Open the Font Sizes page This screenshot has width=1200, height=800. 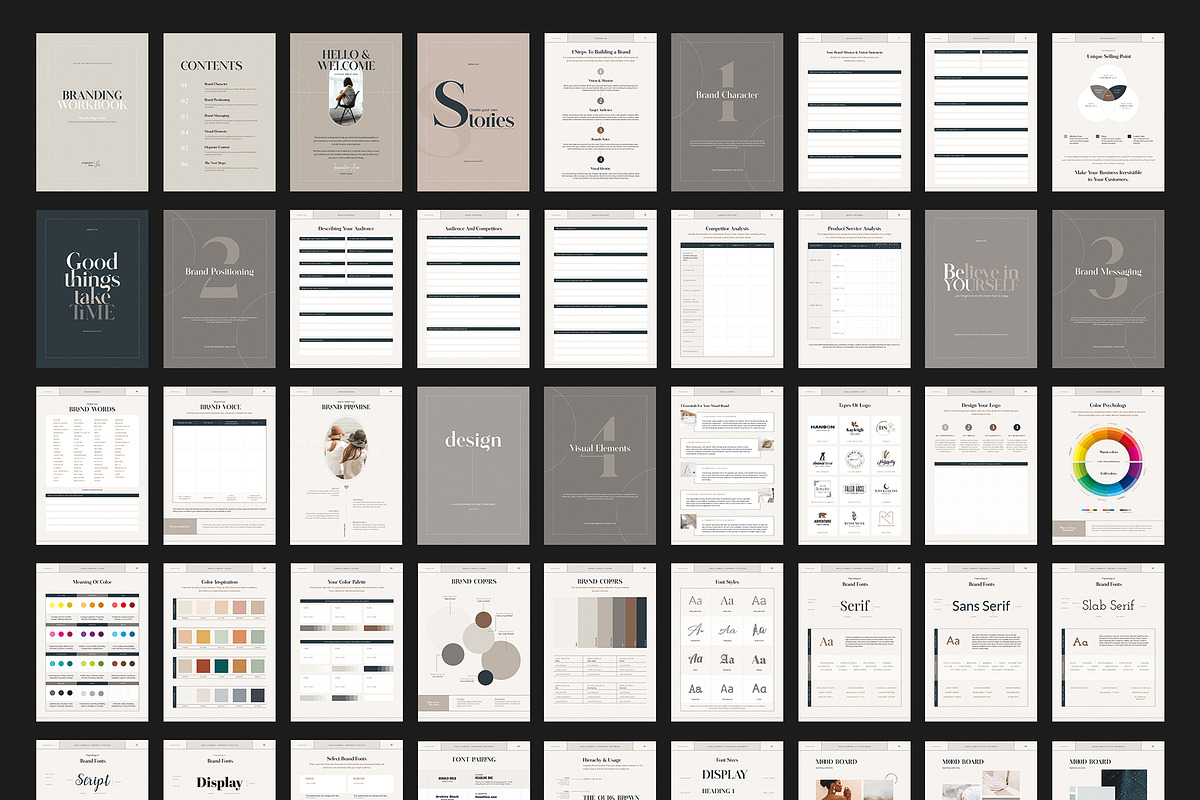727,770
